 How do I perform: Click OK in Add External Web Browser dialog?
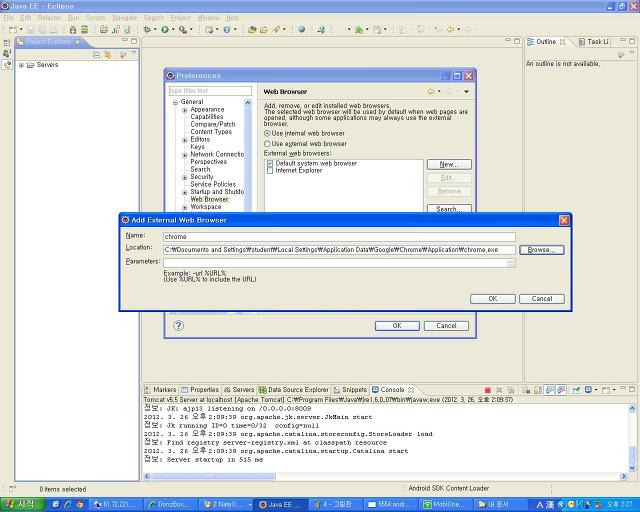[493, 299]
